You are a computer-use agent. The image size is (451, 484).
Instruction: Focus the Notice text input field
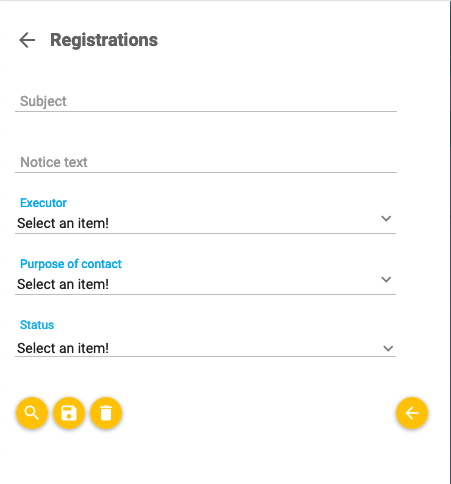(206, 162)
